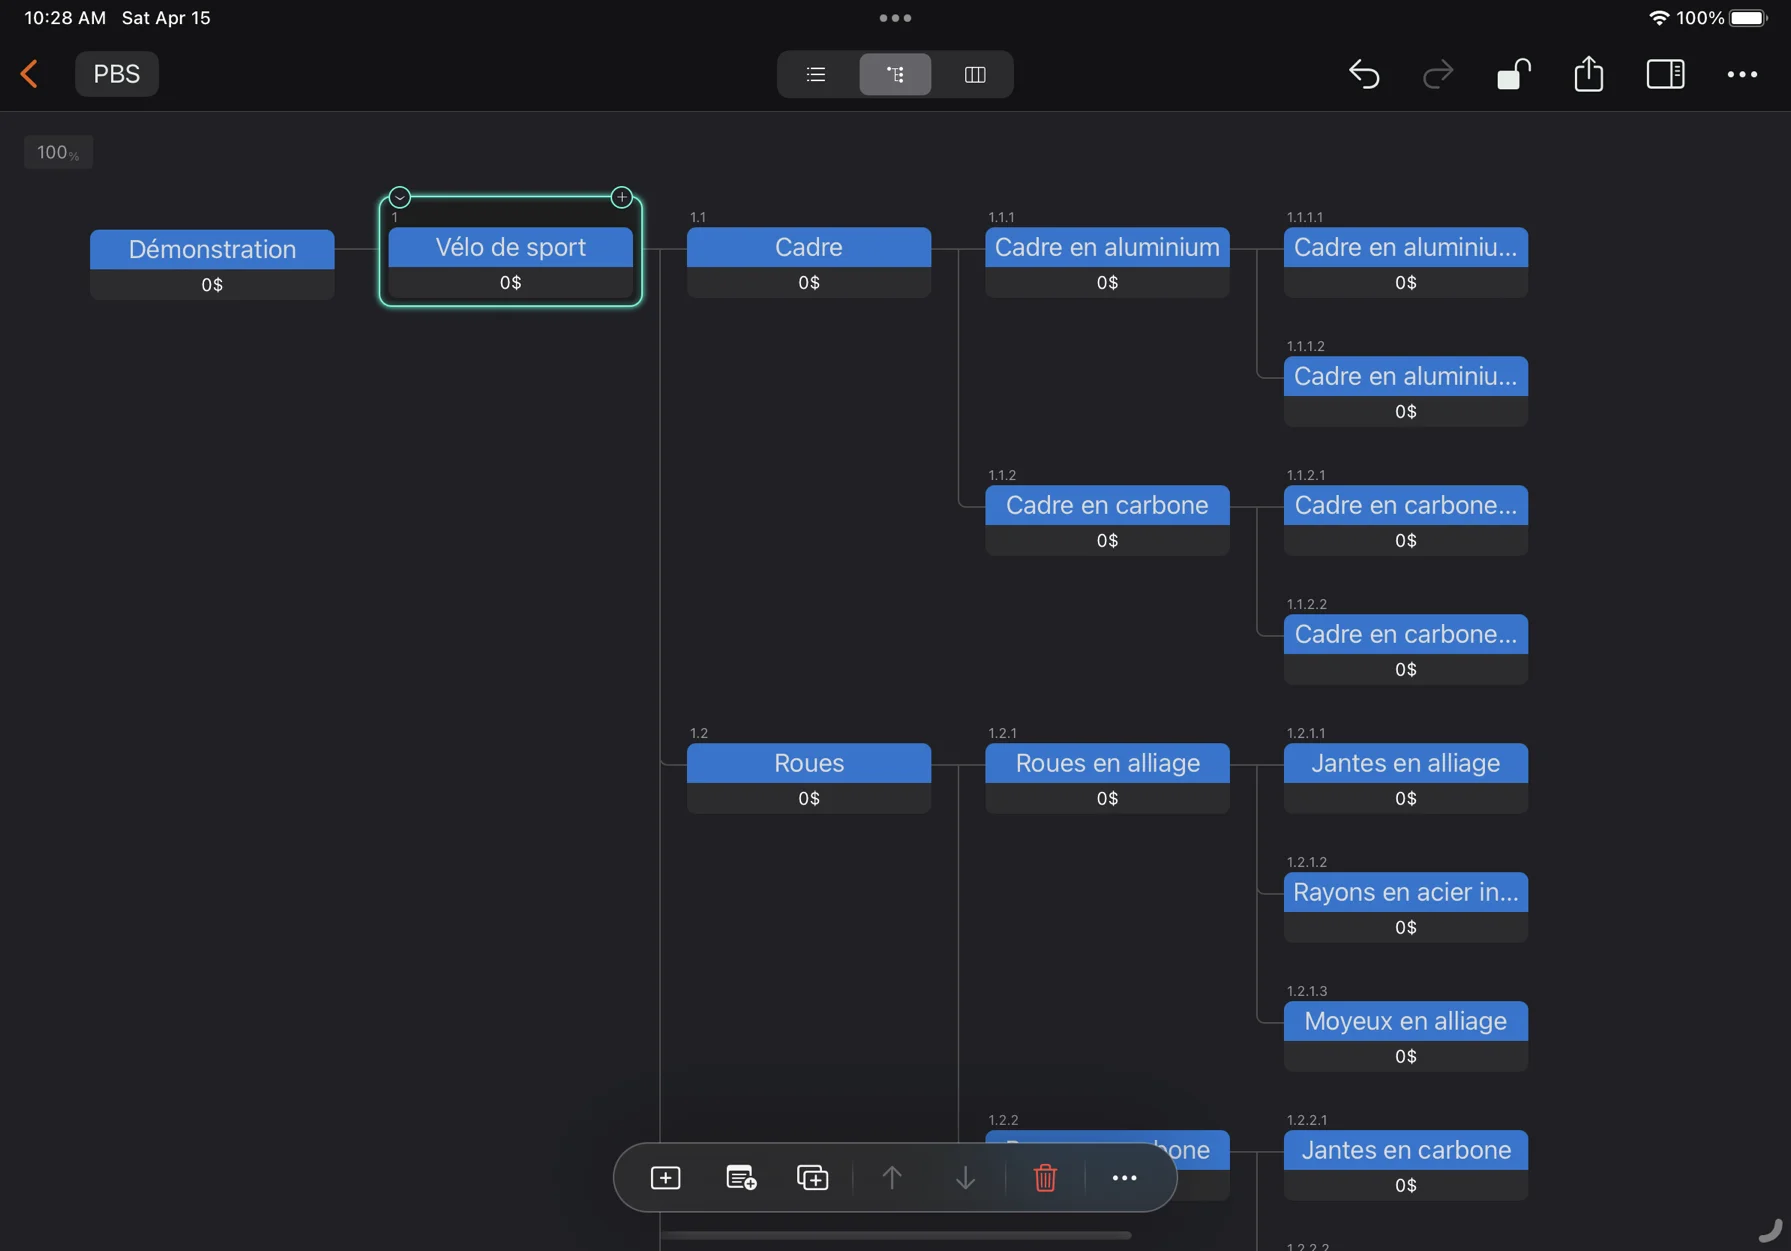Add child with plus on Vélo de sport
Screen dimensions: 1791x1251
[x=621, y=197]
